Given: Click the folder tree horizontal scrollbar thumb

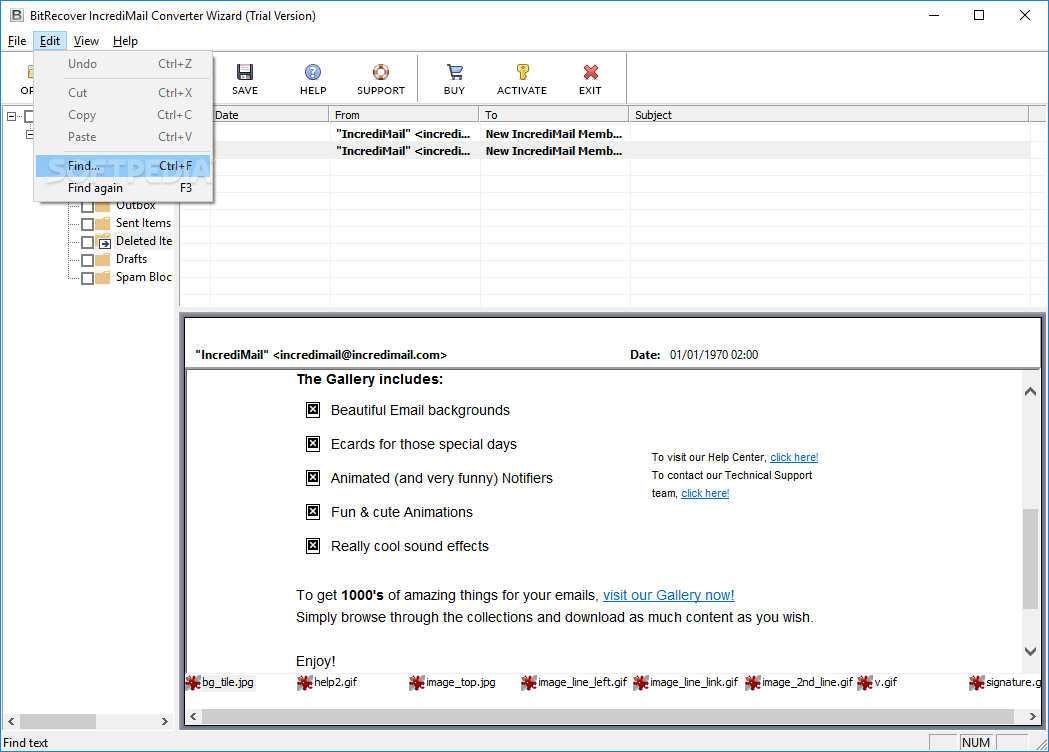Looking at the screenshot, I should click(58, 722).
